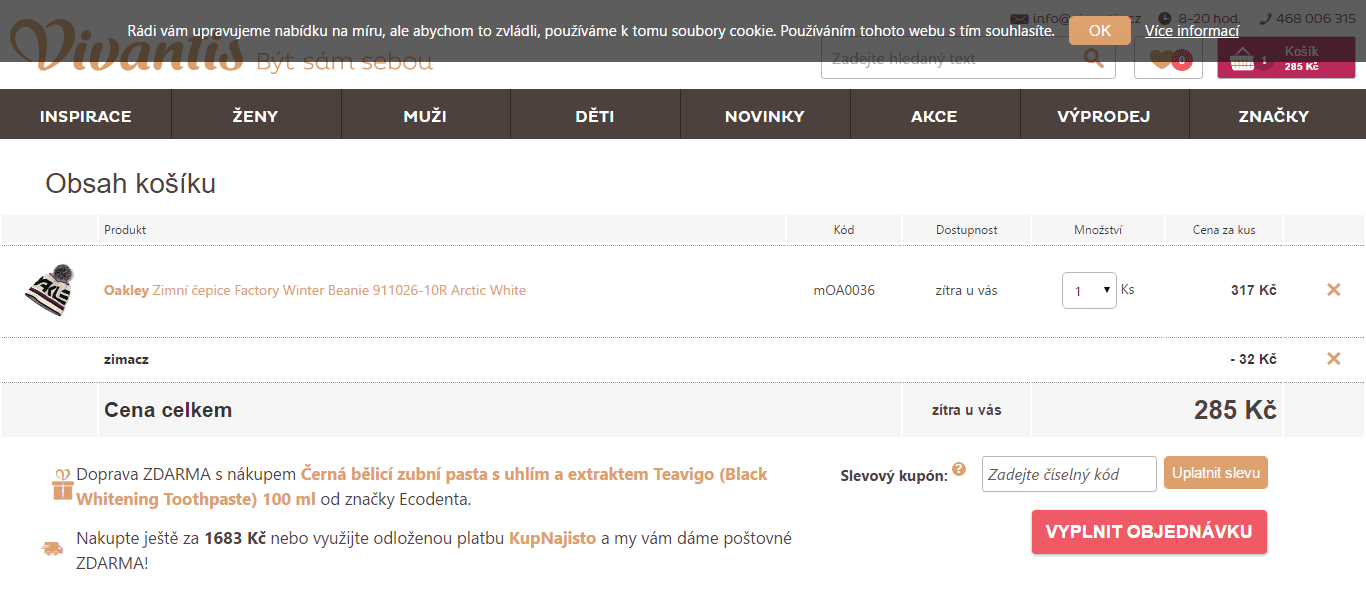1366x599 pixels.
Task: Open the MUŽI menu category
Action: (425, 116)
